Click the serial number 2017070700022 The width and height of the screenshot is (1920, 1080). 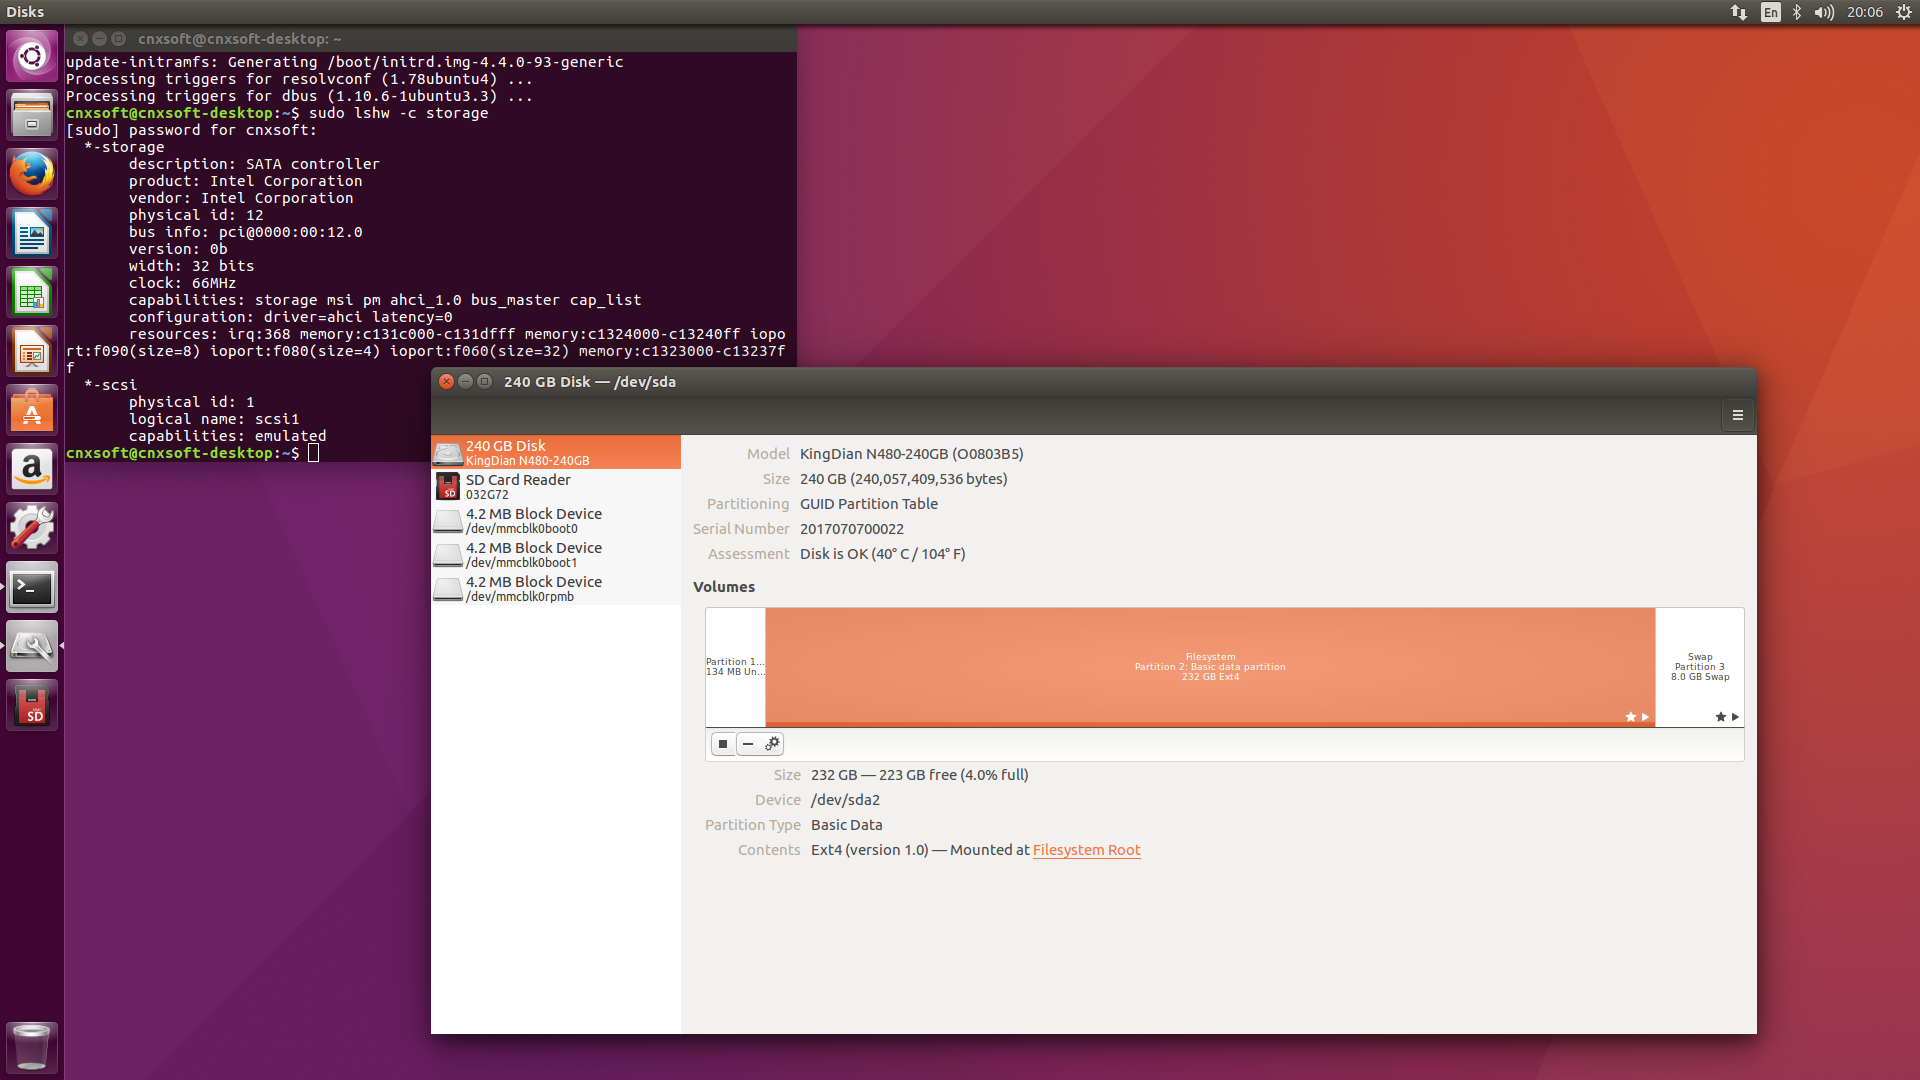[x=852, y=529]
